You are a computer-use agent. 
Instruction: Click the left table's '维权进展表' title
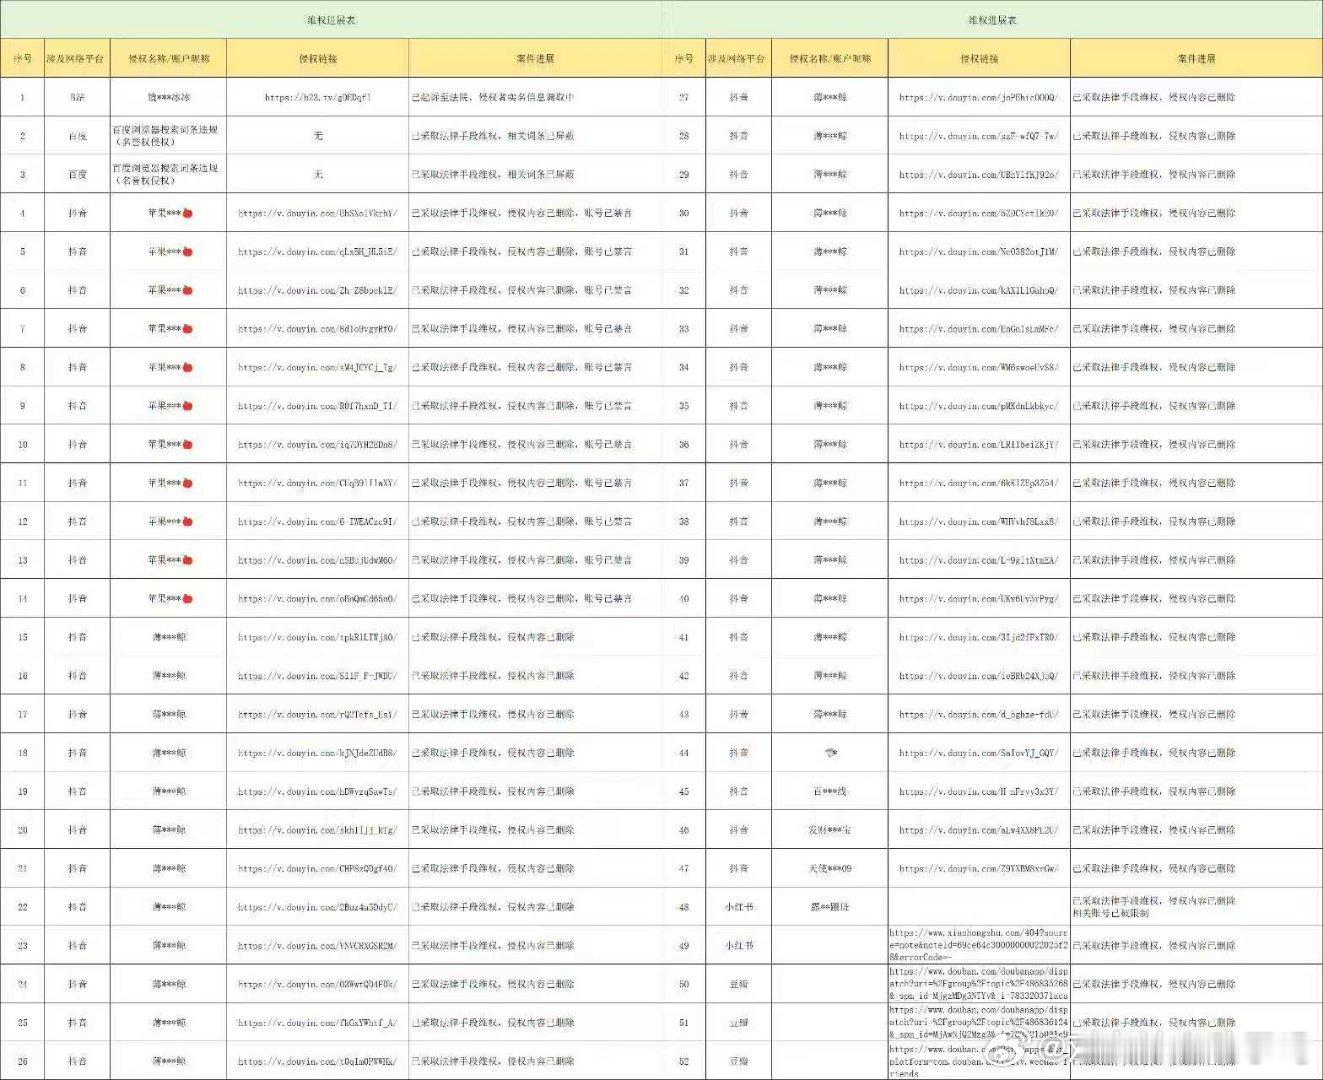(331, 20)
